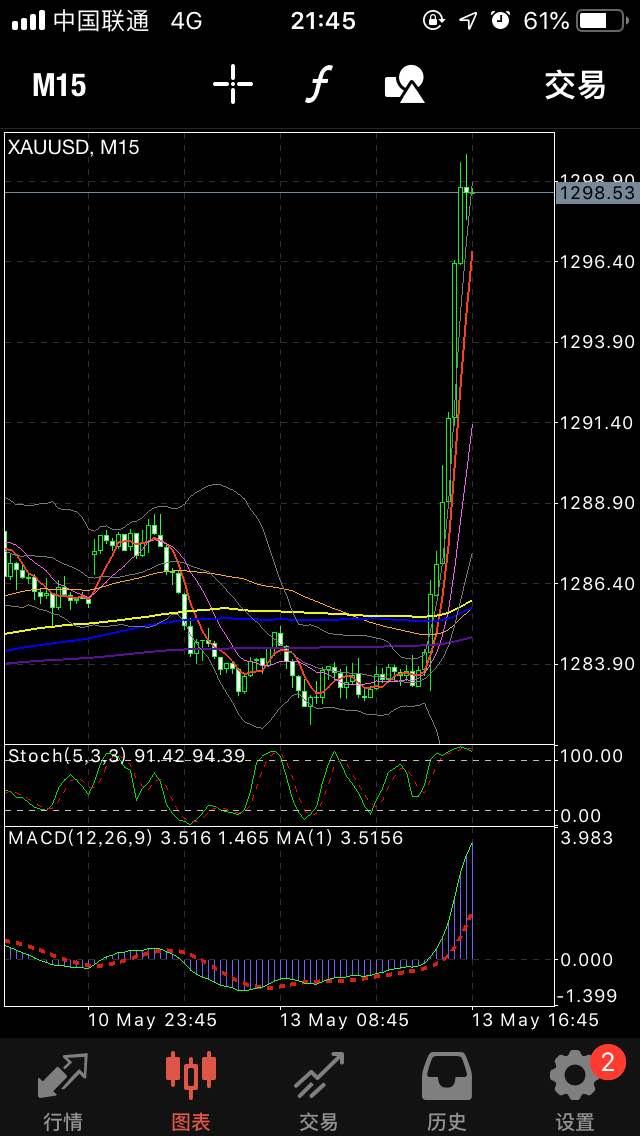Tap the location arrow status icon
The width and height of the screenshot is (640, 1136).
(x=468, y=21)
